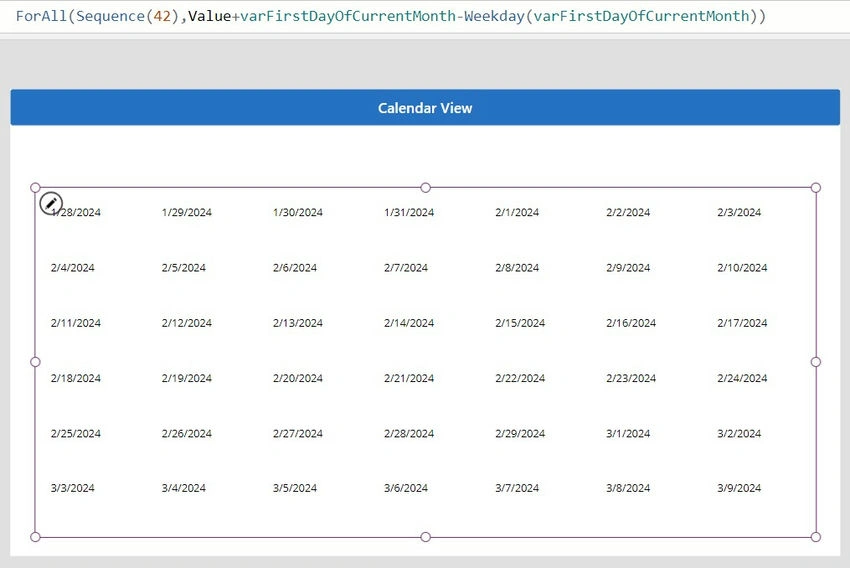Image resolution: width=850 pixels, height=568 pixels.
Task: Click the 2/4/2024 date cell
Action: pyautogui.click(x=73, y=268)
